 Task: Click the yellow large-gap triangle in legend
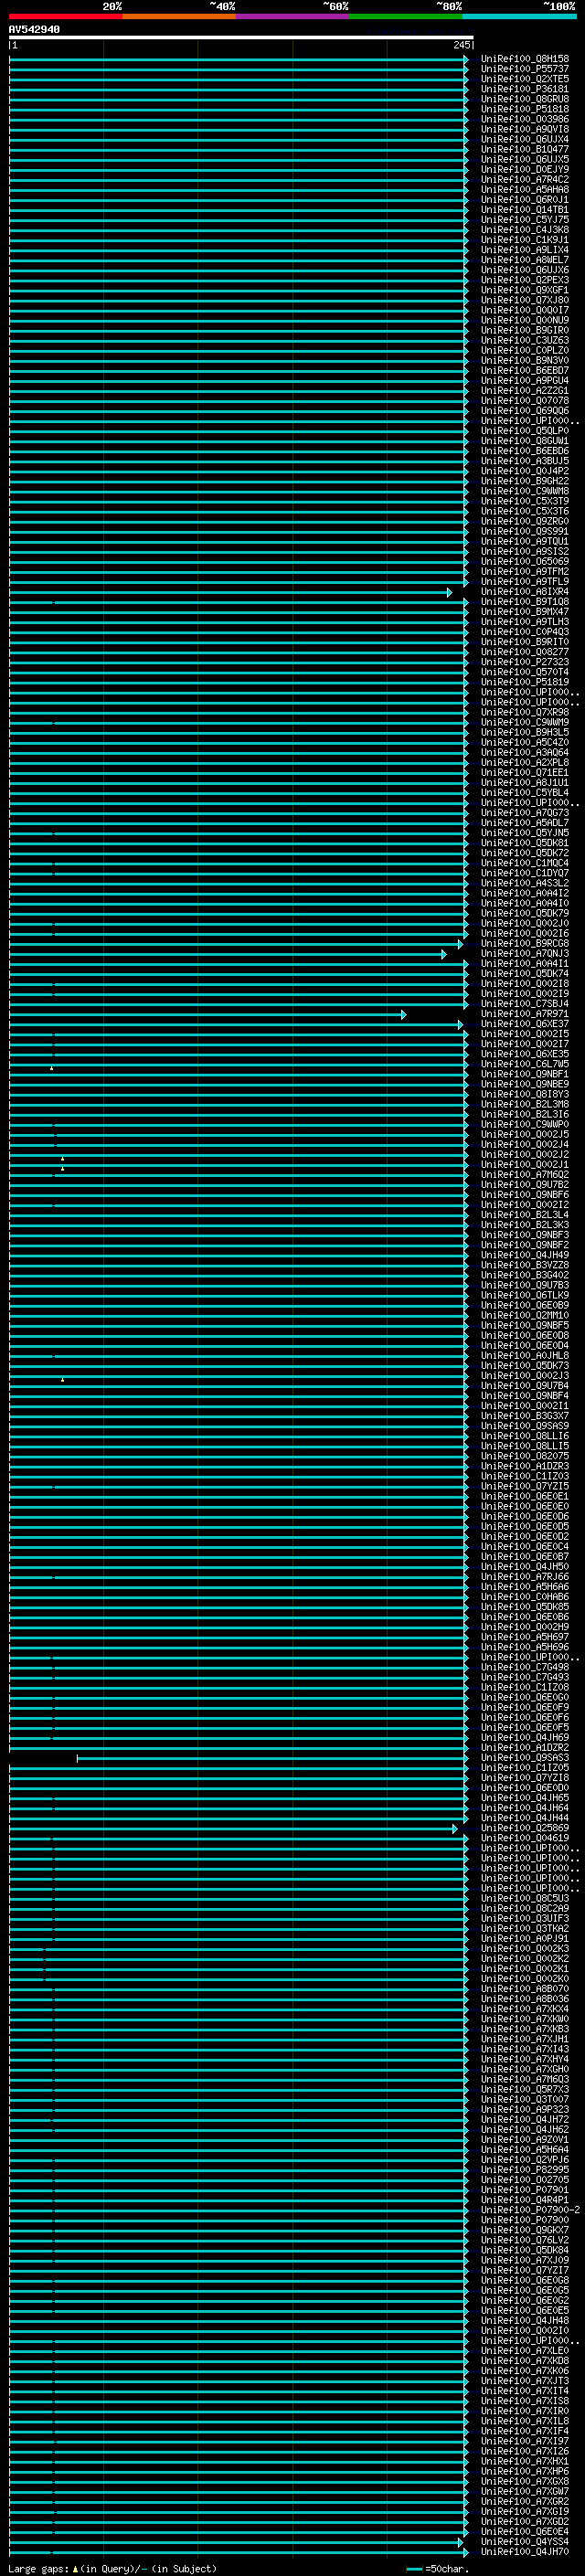click(75, 2569)
